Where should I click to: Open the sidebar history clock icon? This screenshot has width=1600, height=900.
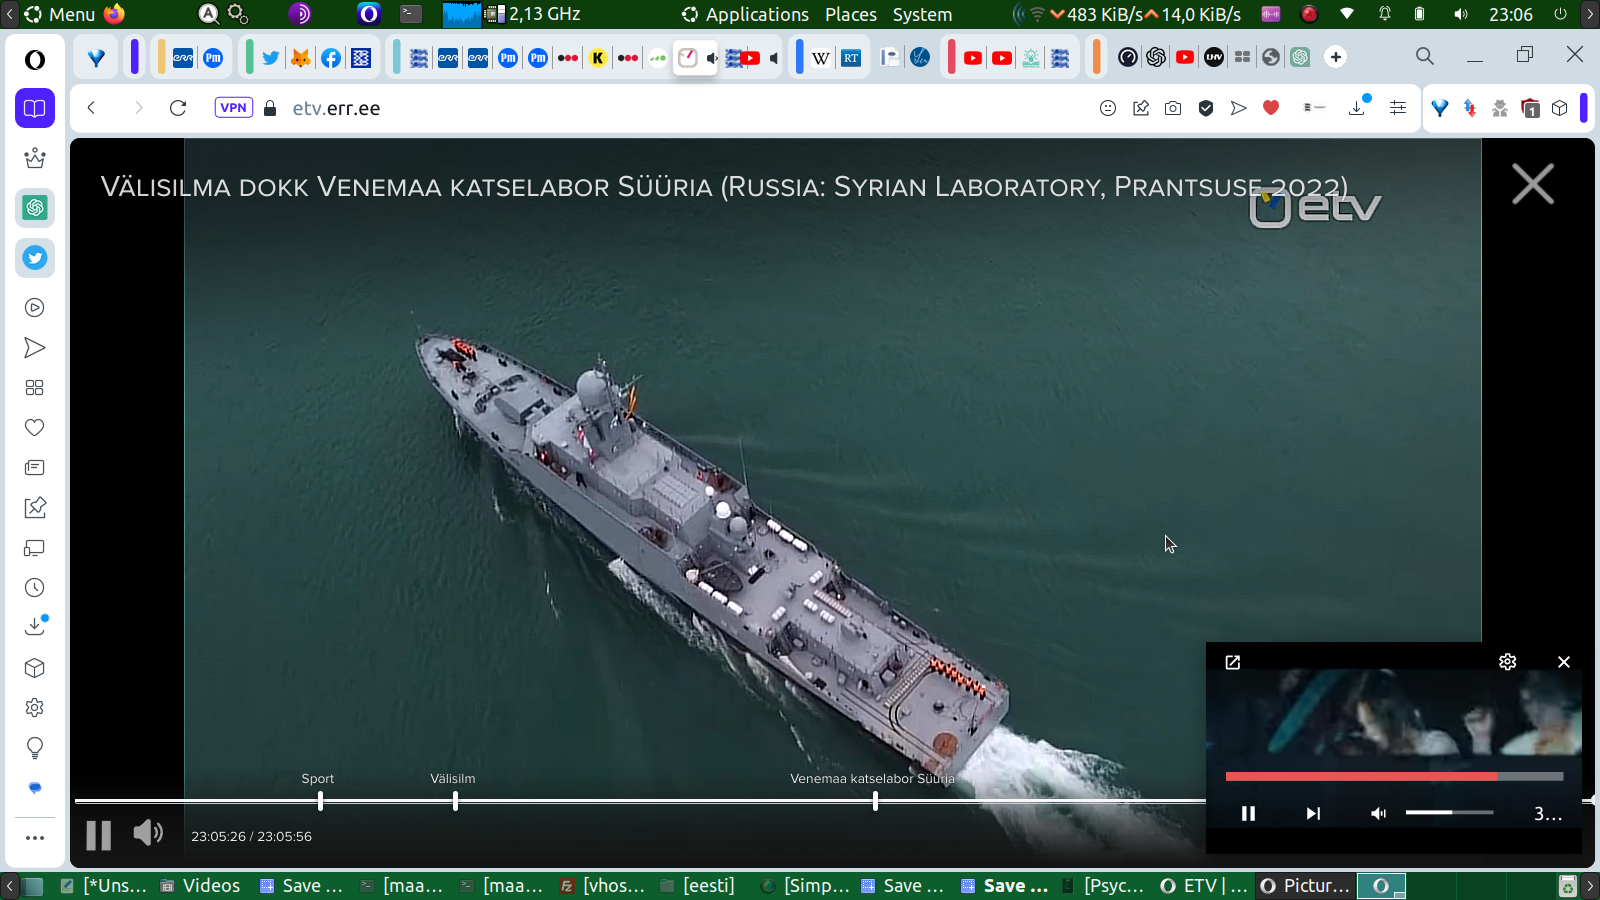click(35, 588)
